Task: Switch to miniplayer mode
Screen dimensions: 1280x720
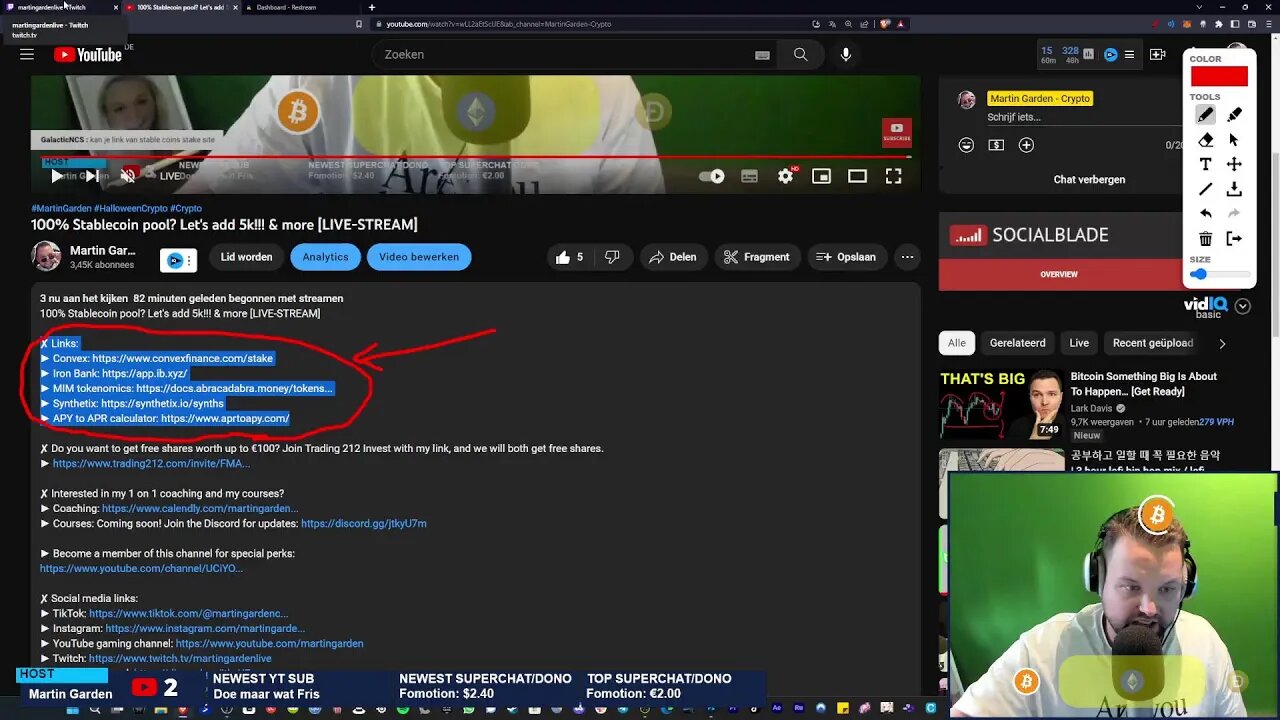Action: coord(821,176)
